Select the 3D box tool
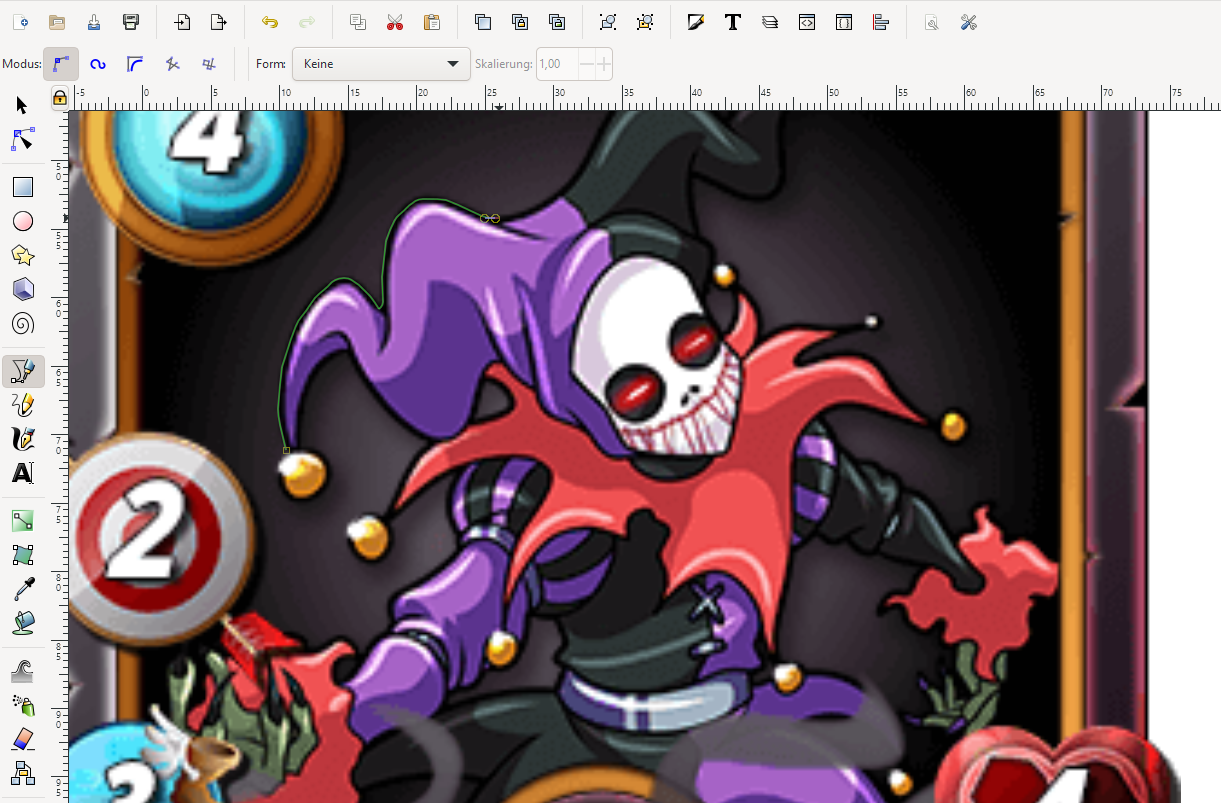This screenshot has width=1221, height=803. pyautogui.click(x=23, y=289)
